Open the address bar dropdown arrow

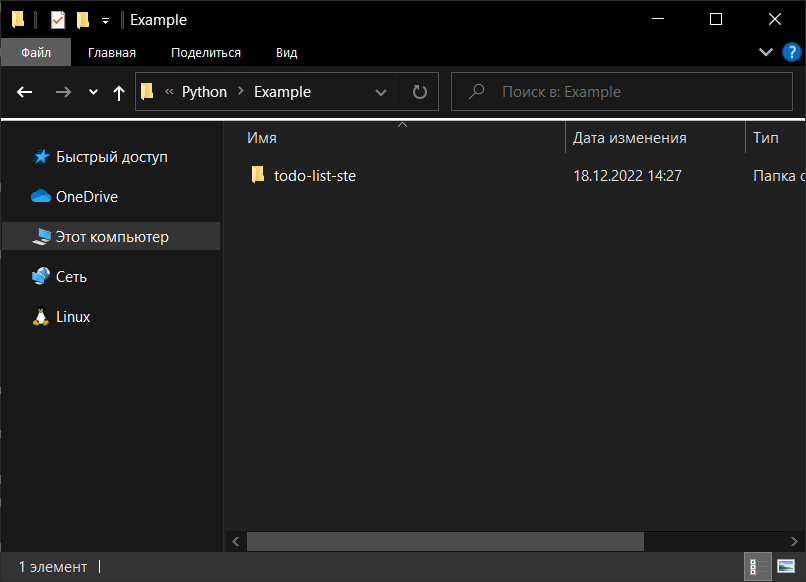(x=381, y=91)
